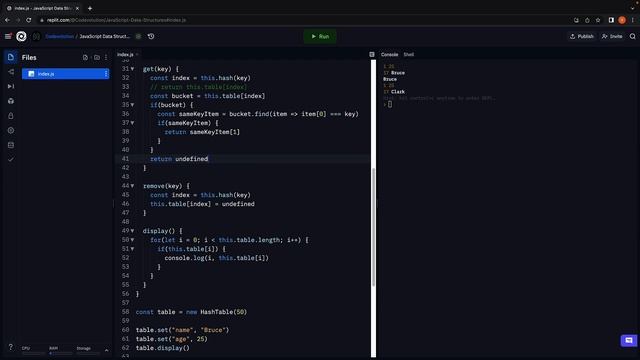Image resolution: width=640 pixels, height=360 pixels.
Task: Click the editor vertical scrollbar
Action: (x=373, y=227)
